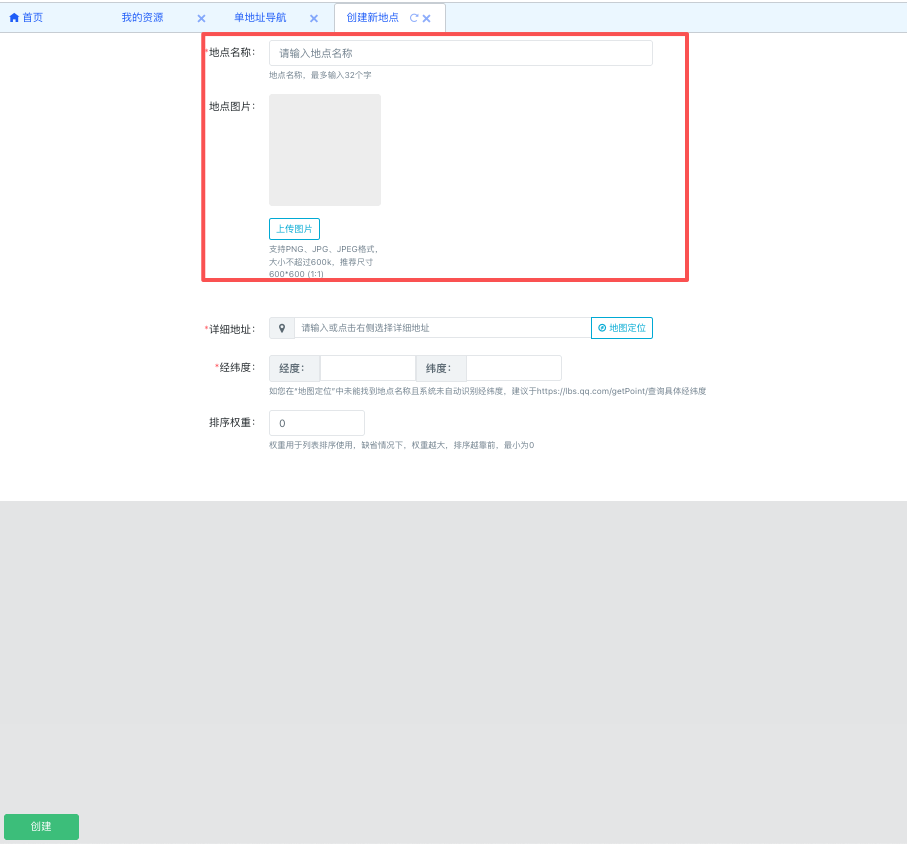
Task: Select the 创建新地点 tab
Action: point(372,18)
